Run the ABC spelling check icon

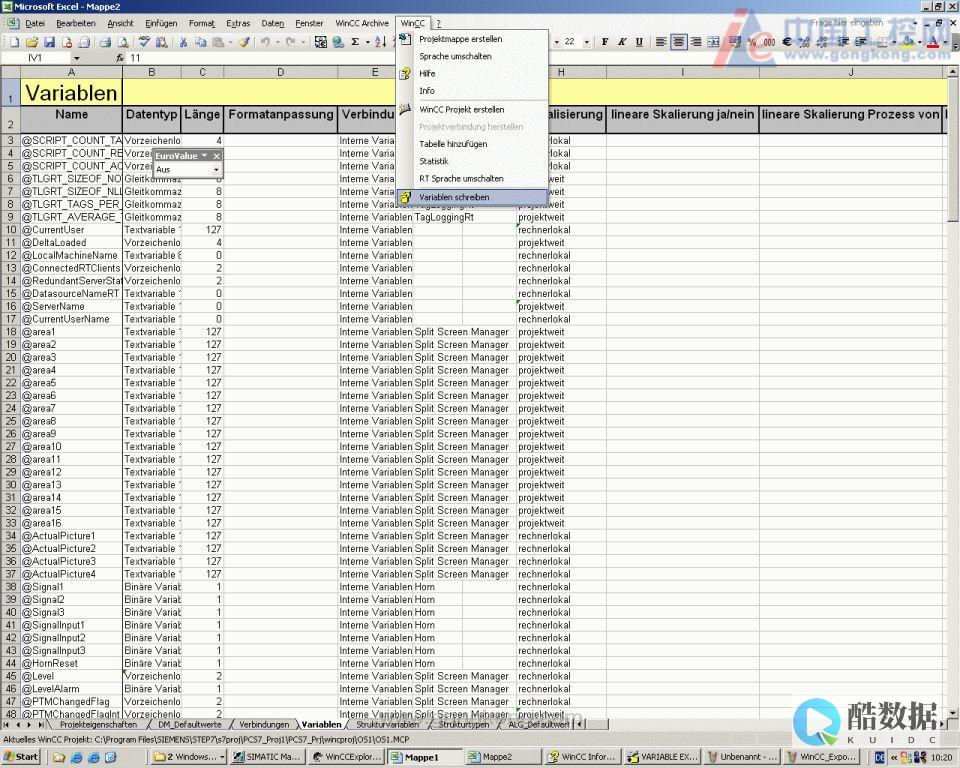tap(144, 42)
